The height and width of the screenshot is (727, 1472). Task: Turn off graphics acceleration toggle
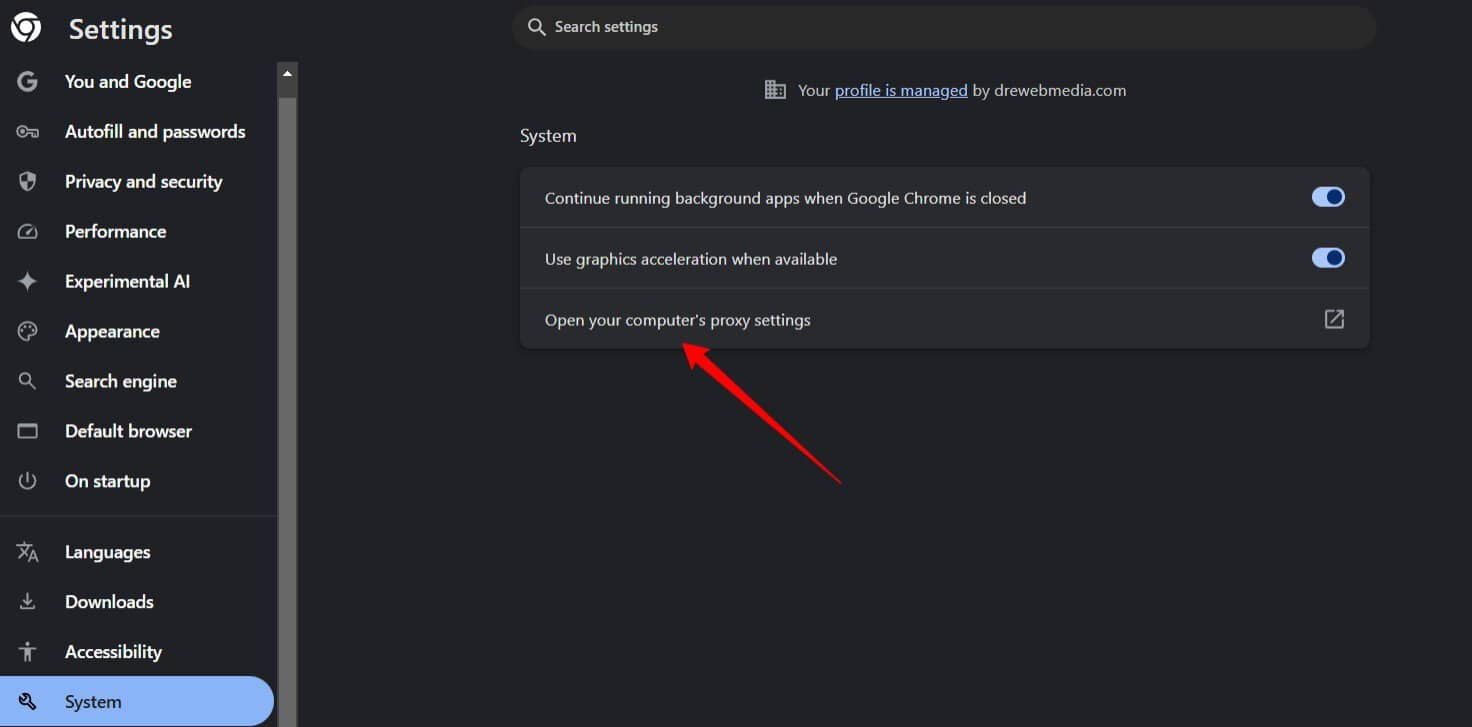click(x=1328, y=257)
